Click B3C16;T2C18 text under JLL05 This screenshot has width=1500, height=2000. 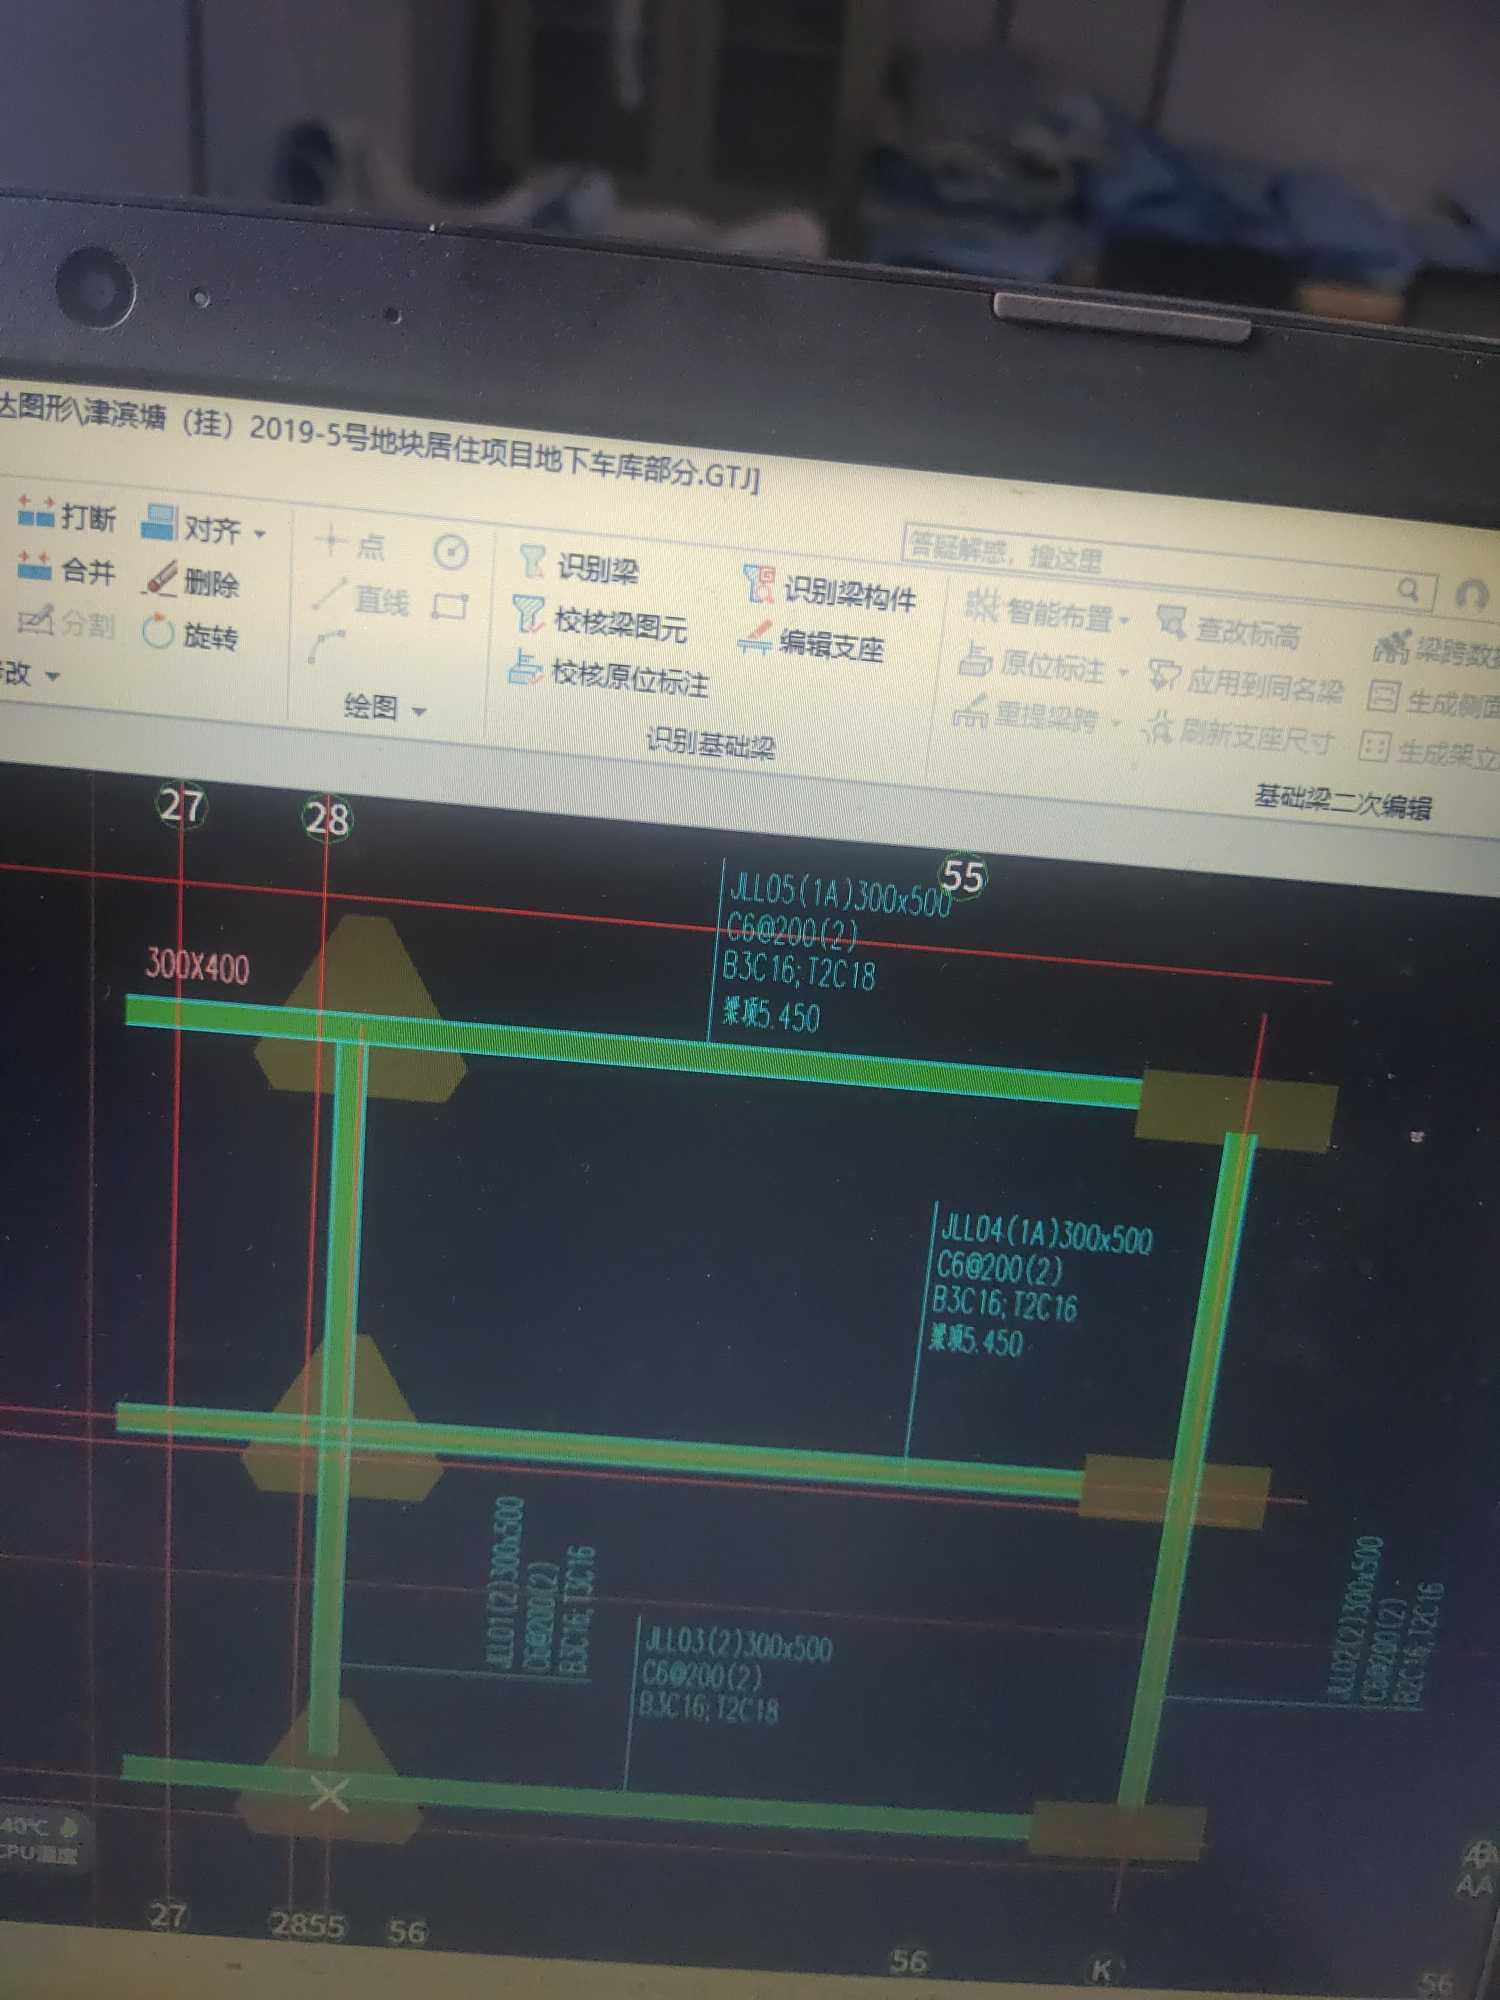(x=798, y=970)
